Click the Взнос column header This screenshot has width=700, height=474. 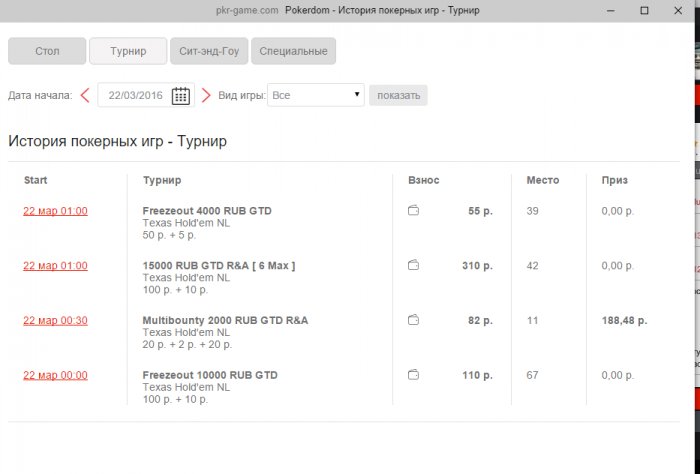tap(424, 180)
